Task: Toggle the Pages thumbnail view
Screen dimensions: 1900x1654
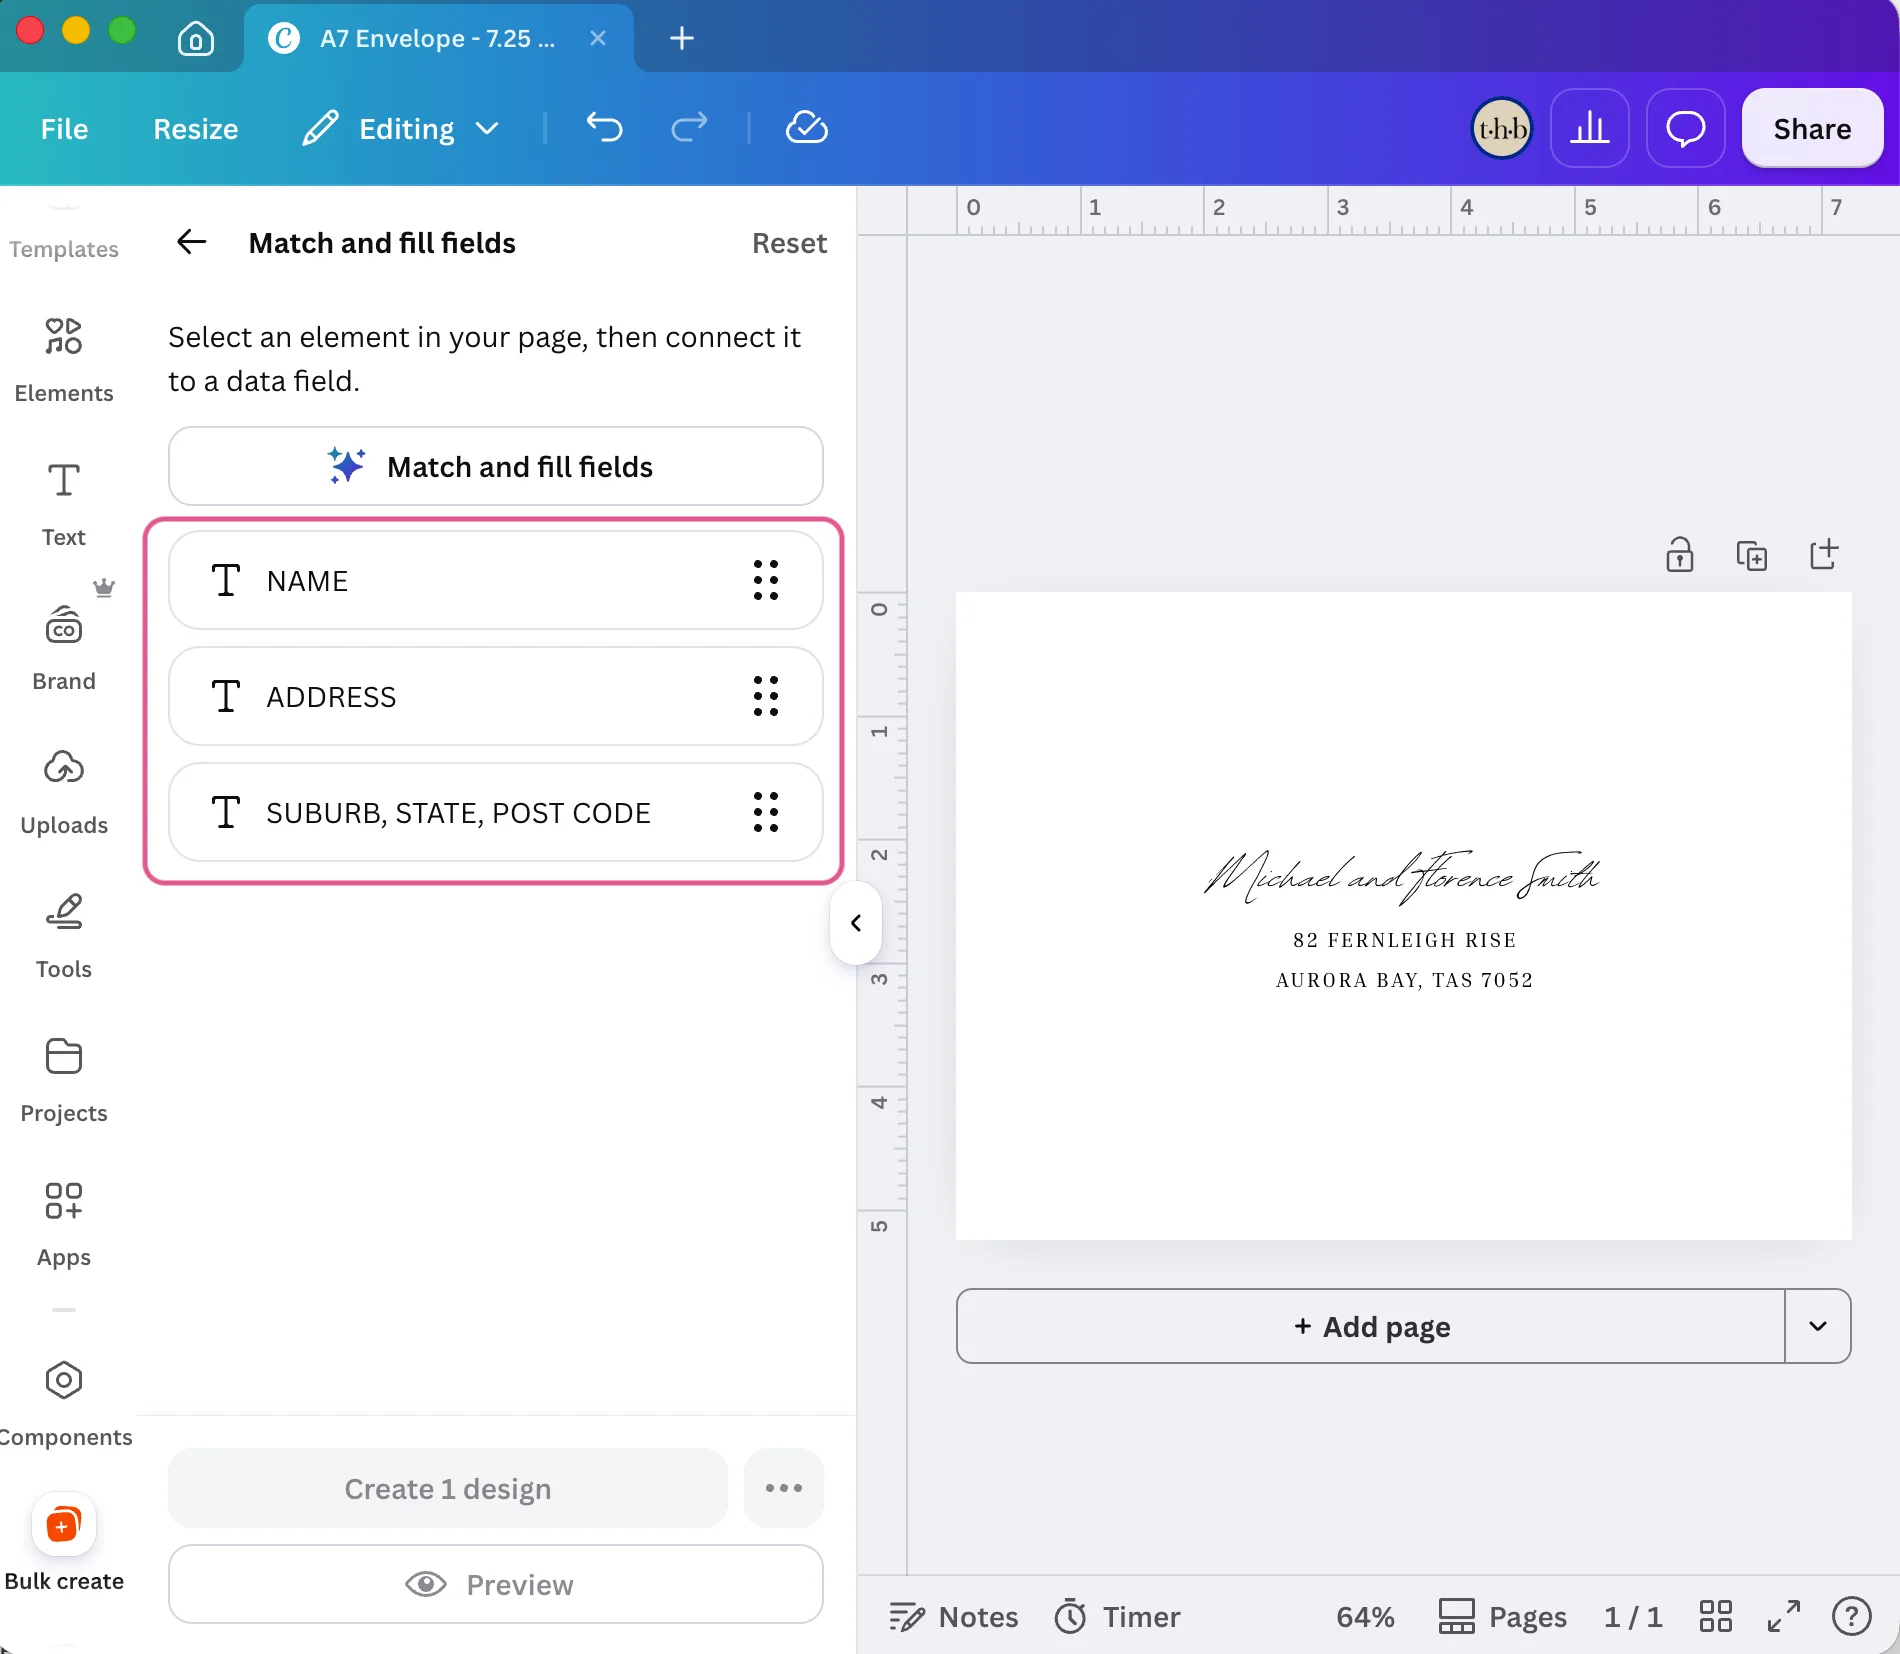Action: coord(1503,1616)
